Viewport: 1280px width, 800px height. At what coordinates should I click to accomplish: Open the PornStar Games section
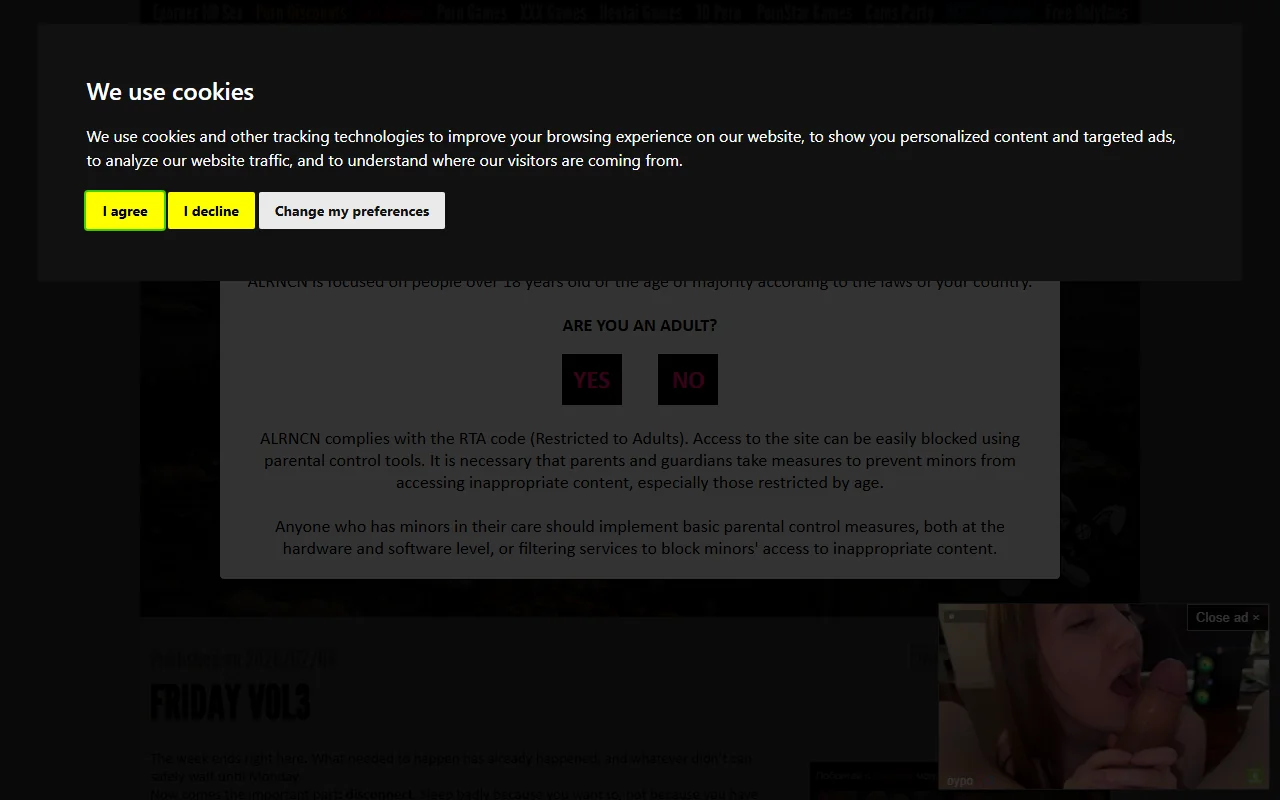(804, 12)
